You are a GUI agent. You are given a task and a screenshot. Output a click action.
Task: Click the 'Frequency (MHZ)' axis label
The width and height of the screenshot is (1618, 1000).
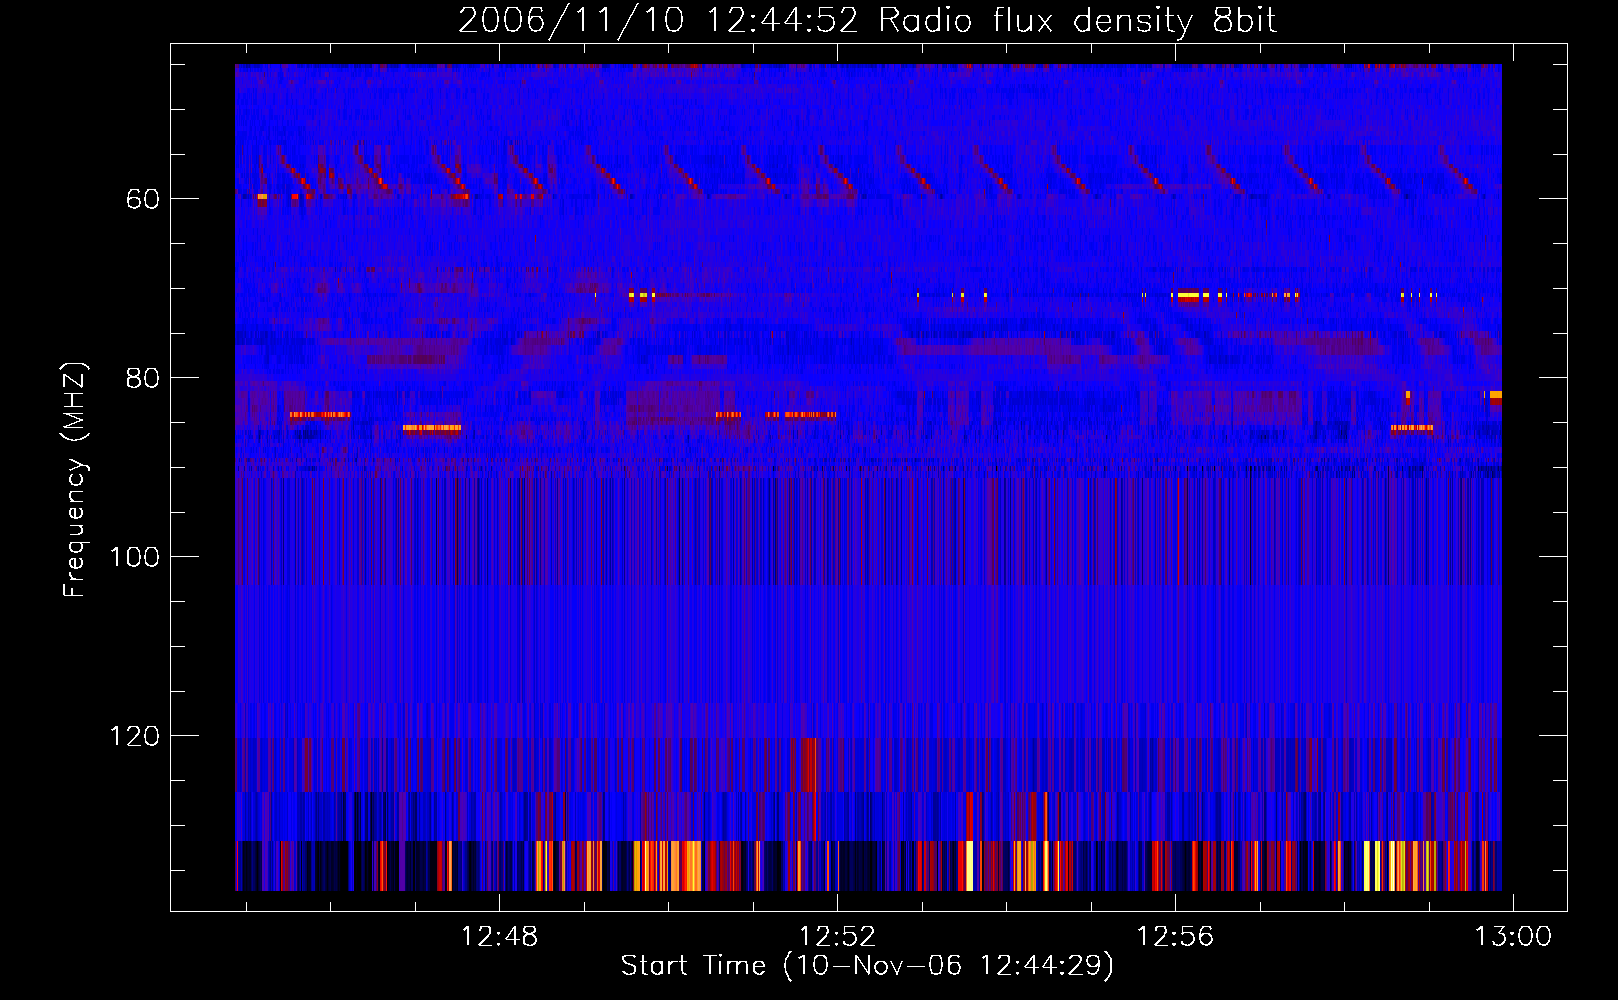pyautogui.click(x=75, y=479)
